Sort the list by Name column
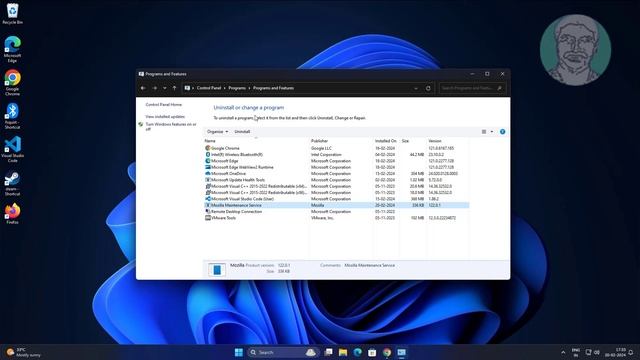 [256, 141]
